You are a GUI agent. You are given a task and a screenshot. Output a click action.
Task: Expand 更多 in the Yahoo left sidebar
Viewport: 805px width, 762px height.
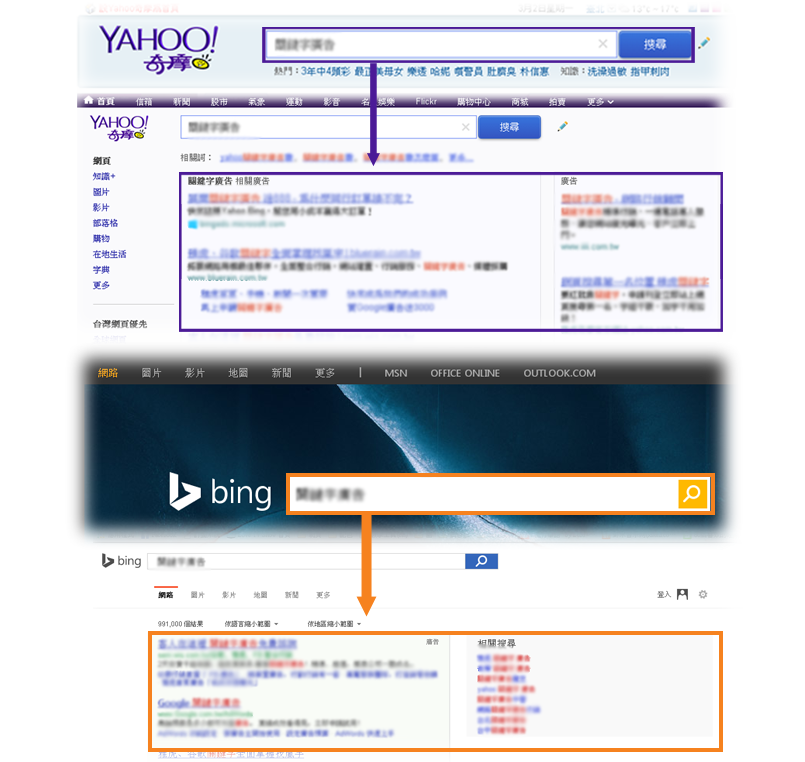click(x=101, y=285)
